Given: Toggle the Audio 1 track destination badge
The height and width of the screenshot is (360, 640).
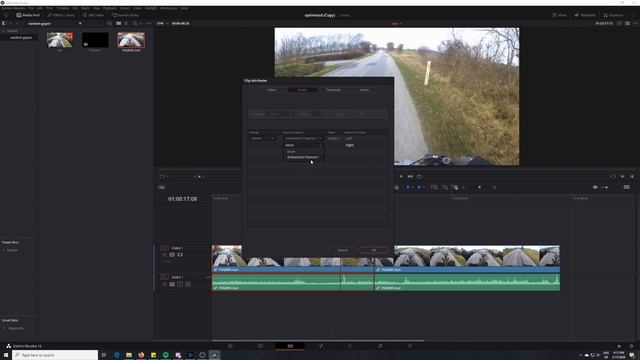Looking at the screenshot, I should coord(164,277).
